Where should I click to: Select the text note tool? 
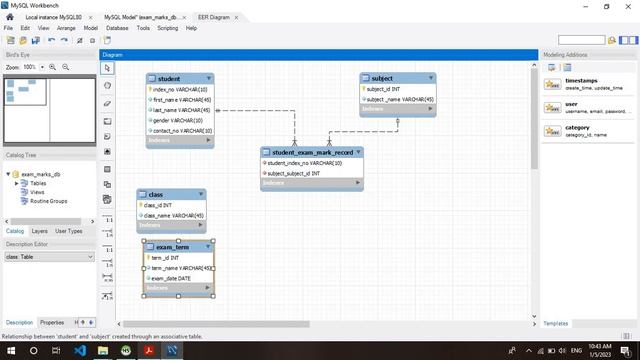coord(107,136)
